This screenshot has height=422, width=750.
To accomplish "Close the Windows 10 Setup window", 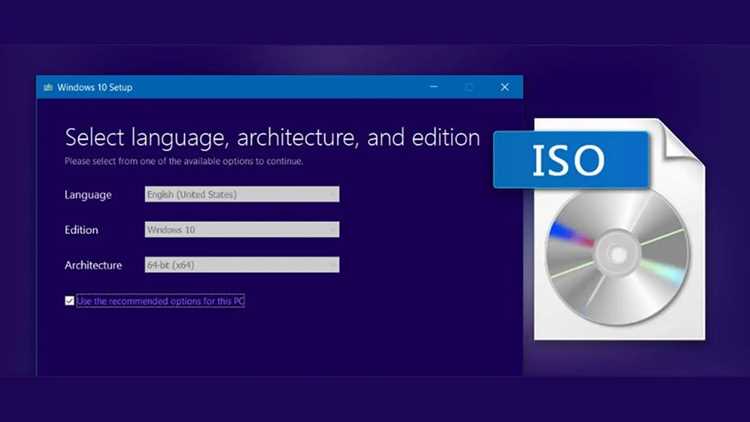I will [x=505, y=87].
